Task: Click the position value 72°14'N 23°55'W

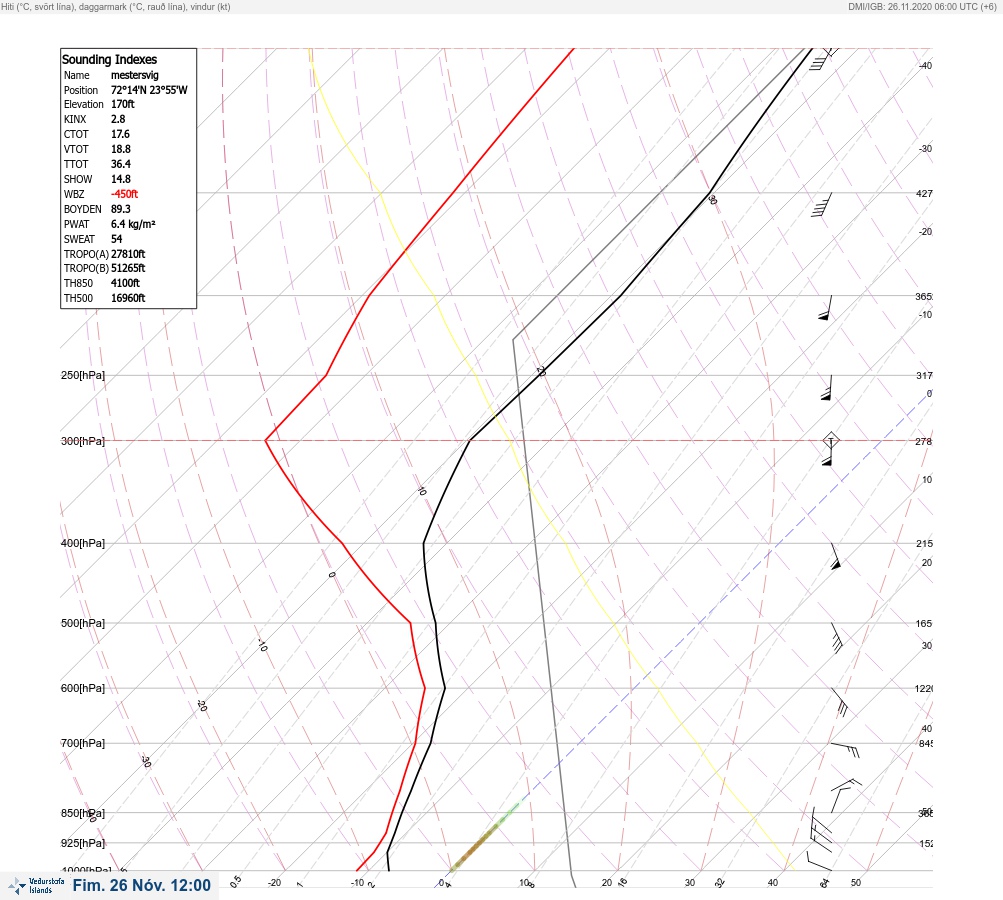Action: click(x=149, y=90)
